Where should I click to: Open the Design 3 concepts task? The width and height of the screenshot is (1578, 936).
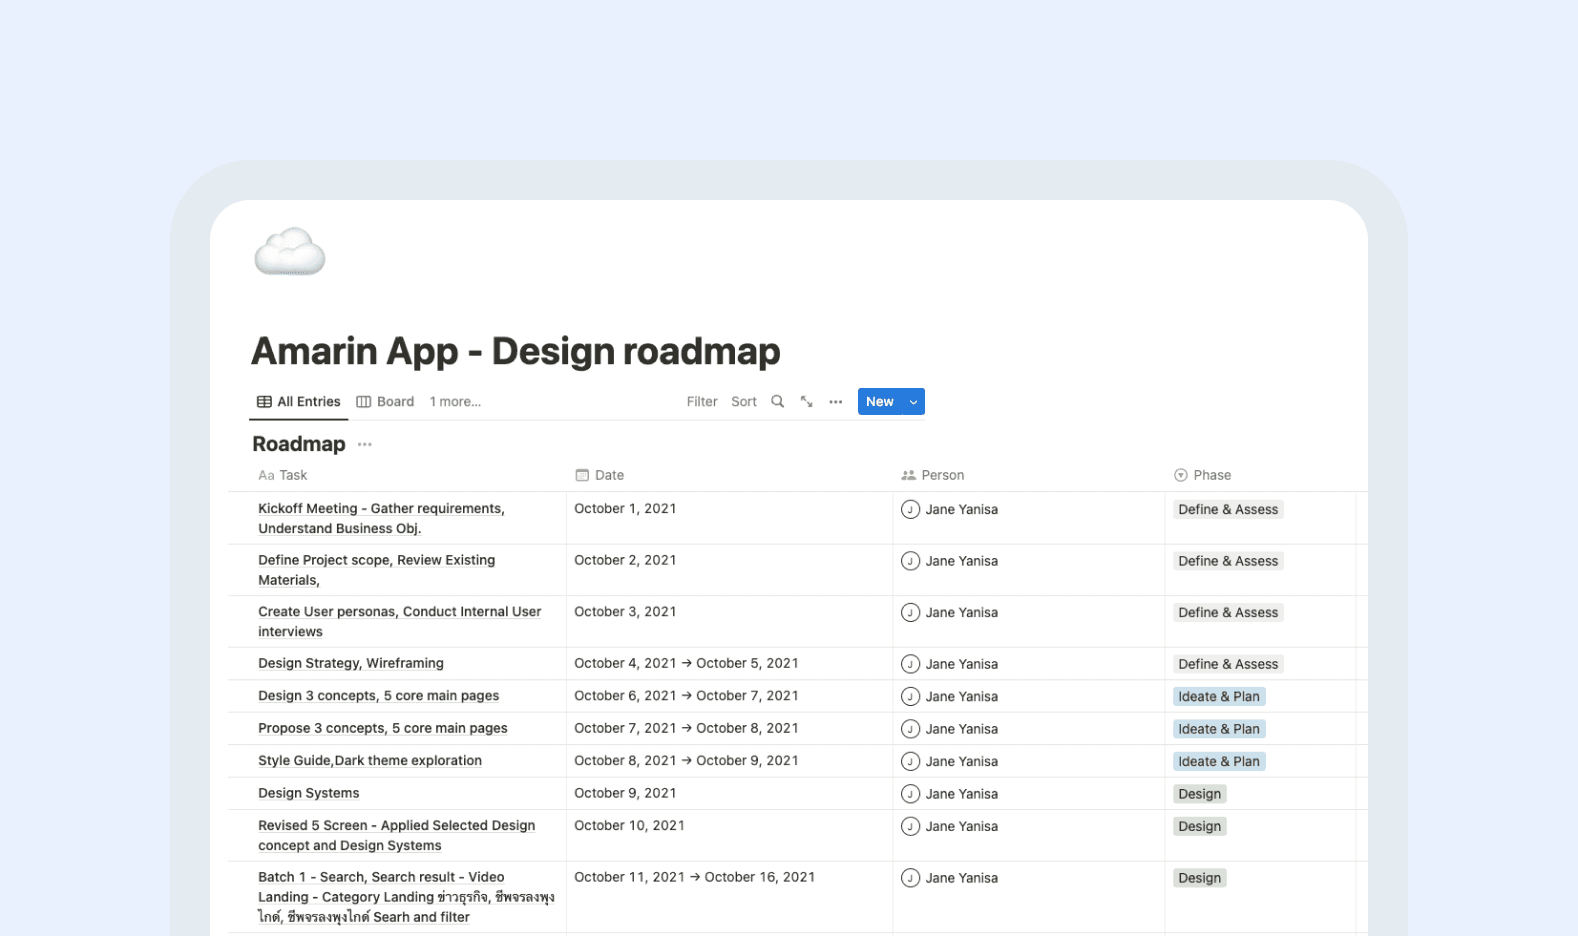(379, 696)
